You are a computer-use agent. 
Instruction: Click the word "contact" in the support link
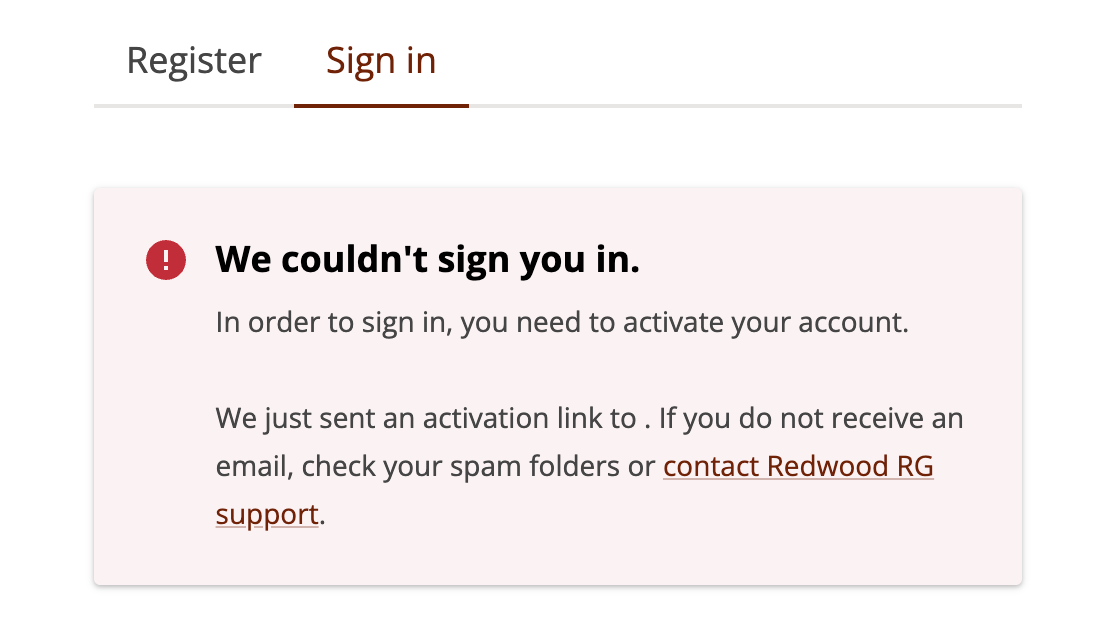click(x=711, y=467)
